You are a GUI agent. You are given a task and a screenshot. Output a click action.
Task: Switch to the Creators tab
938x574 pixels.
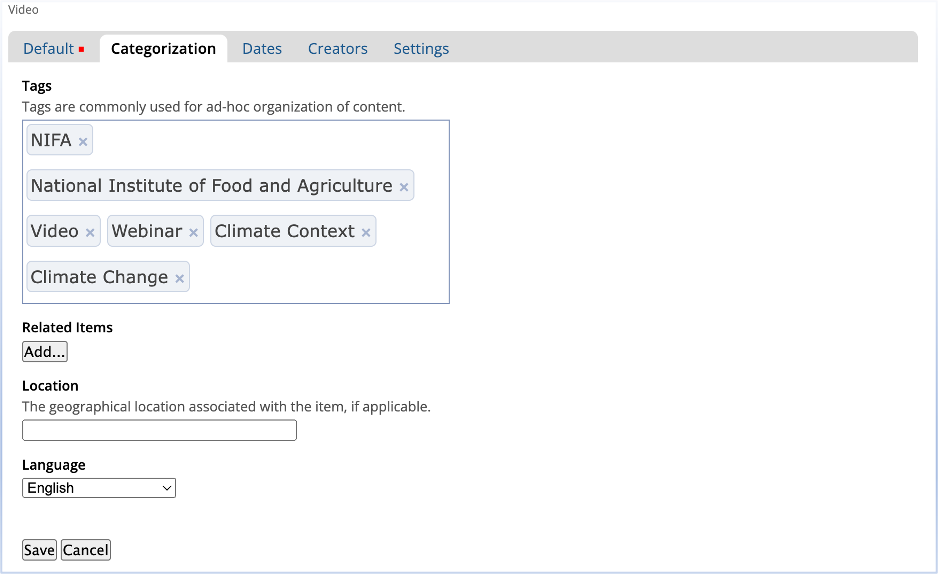tap(338, 48)
